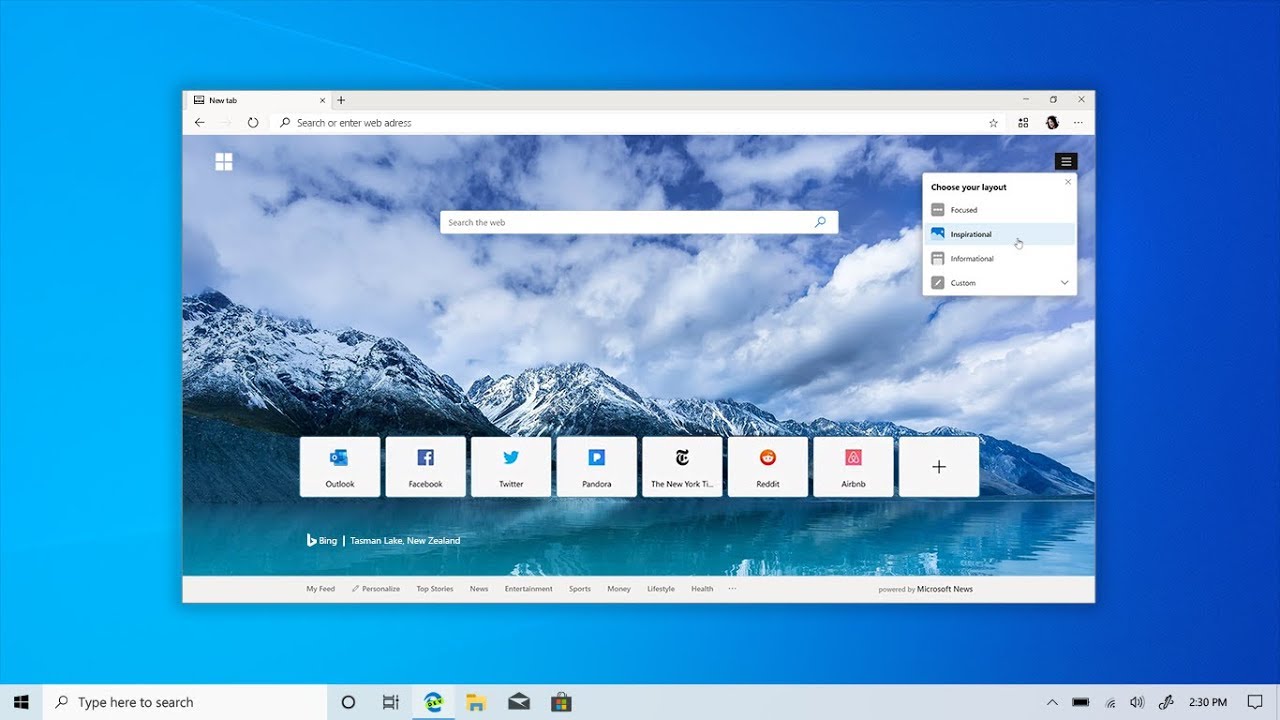Open the Tasman Lake, New Zealand image link
The width and height of the screenshot is (1280, 720).
[x=404, y=540]
